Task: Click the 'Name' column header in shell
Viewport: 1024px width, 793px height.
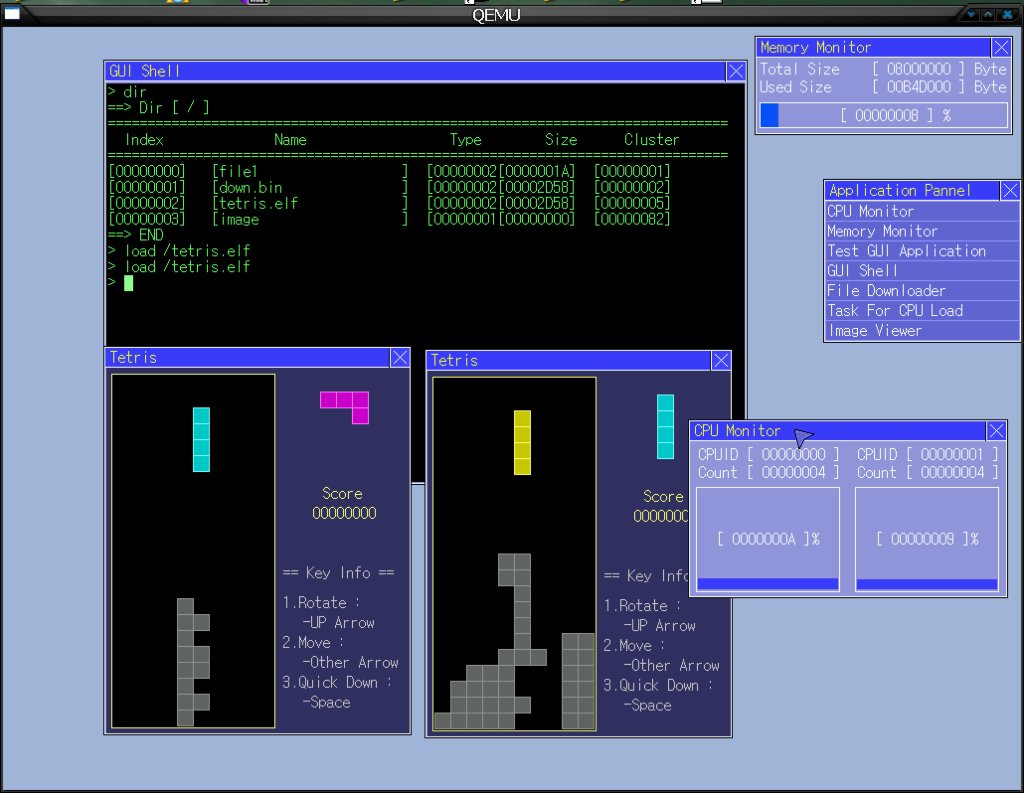Action: click(291, 139)
